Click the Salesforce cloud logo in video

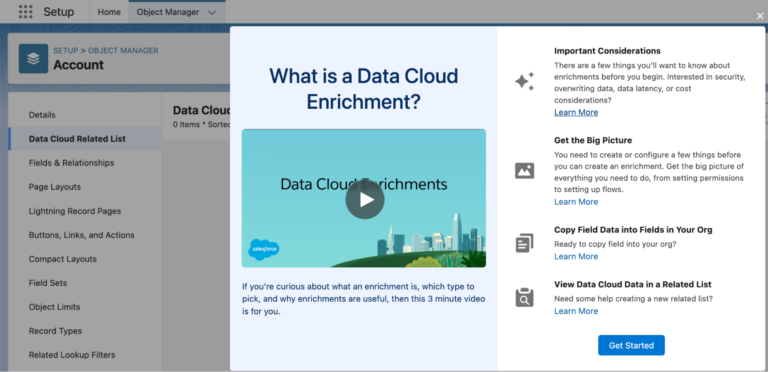264,249
